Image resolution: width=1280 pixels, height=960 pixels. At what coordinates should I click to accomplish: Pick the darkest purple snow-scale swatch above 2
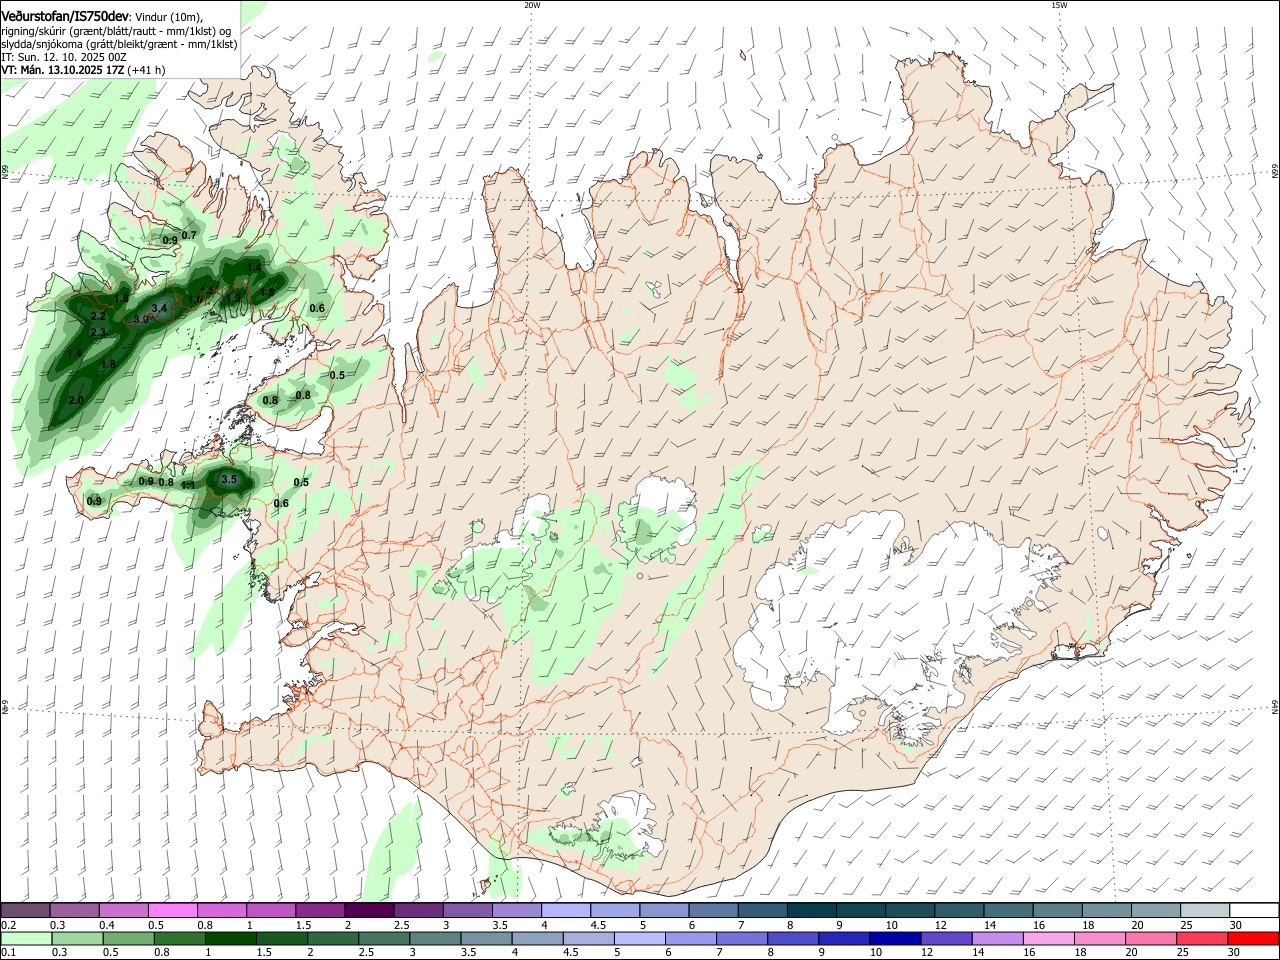pos(368,911)
